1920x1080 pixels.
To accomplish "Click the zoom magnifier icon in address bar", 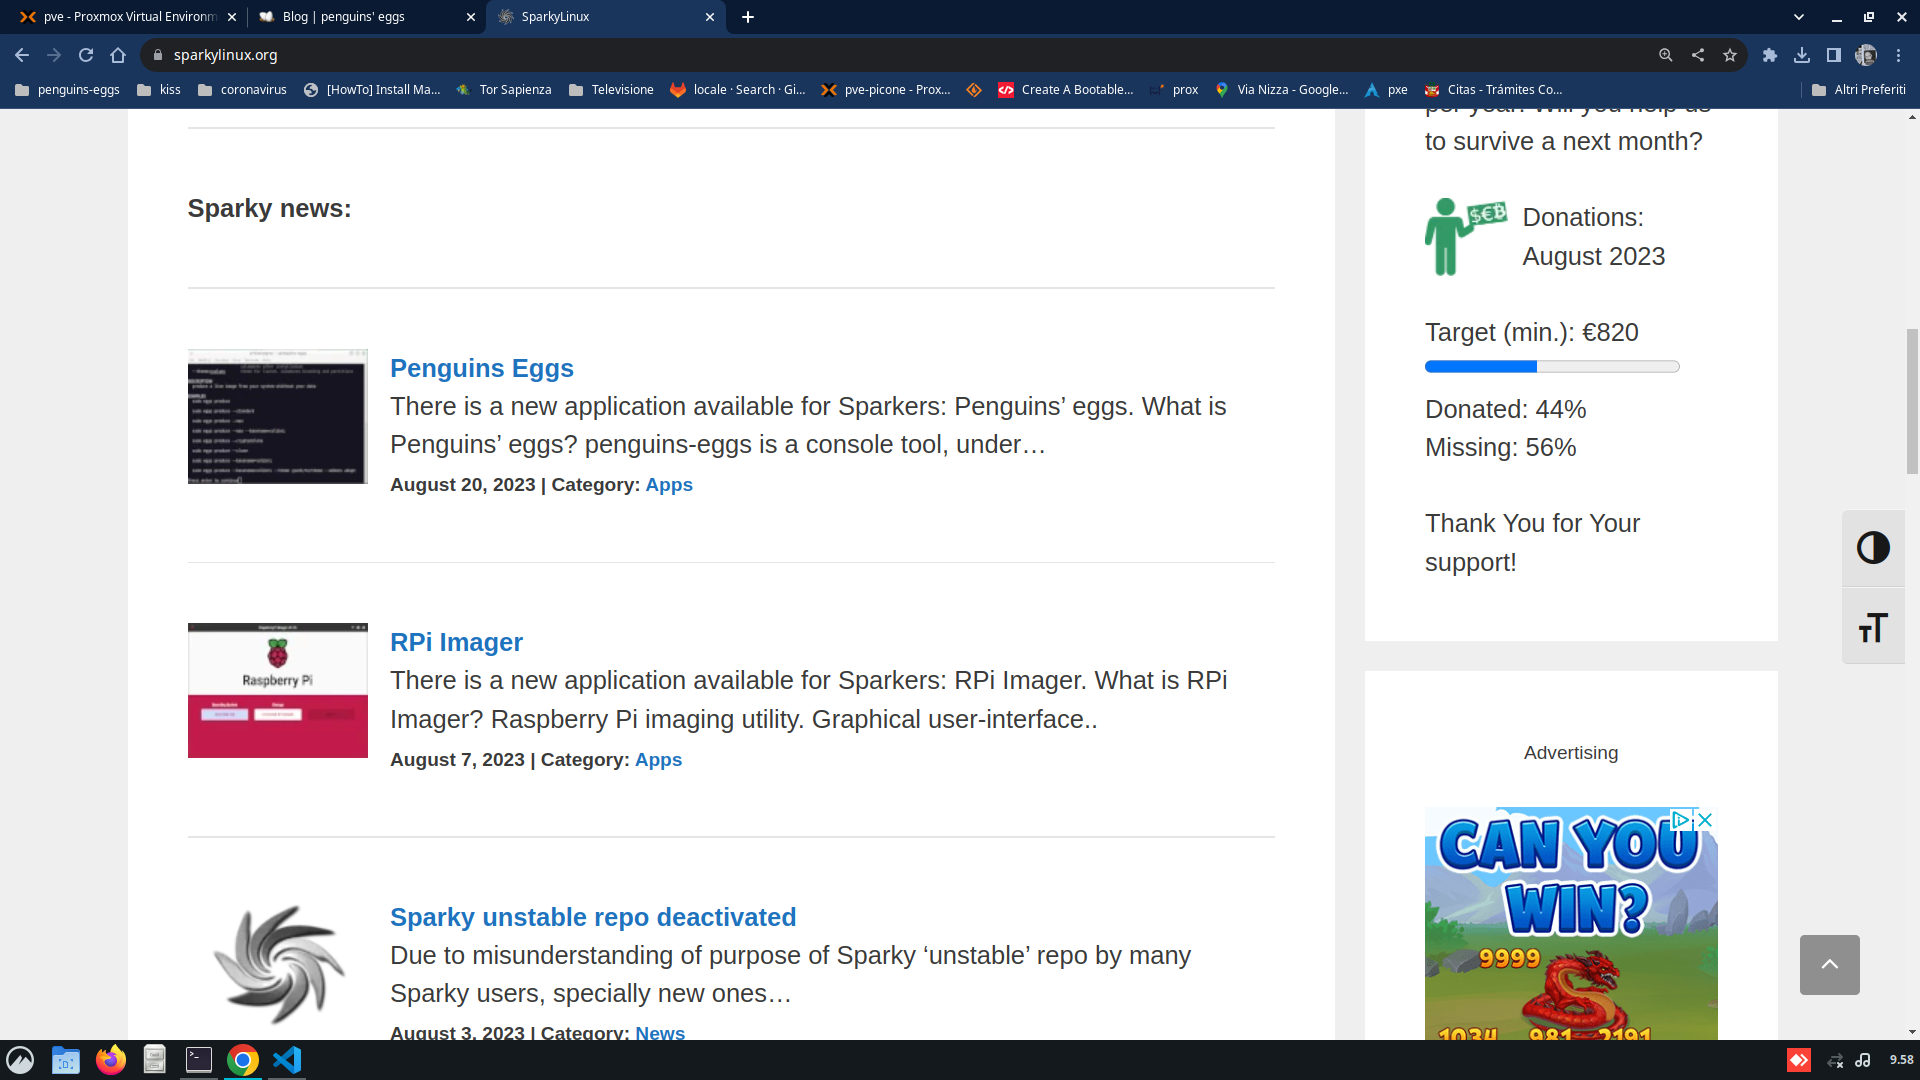I will 1666,55.
